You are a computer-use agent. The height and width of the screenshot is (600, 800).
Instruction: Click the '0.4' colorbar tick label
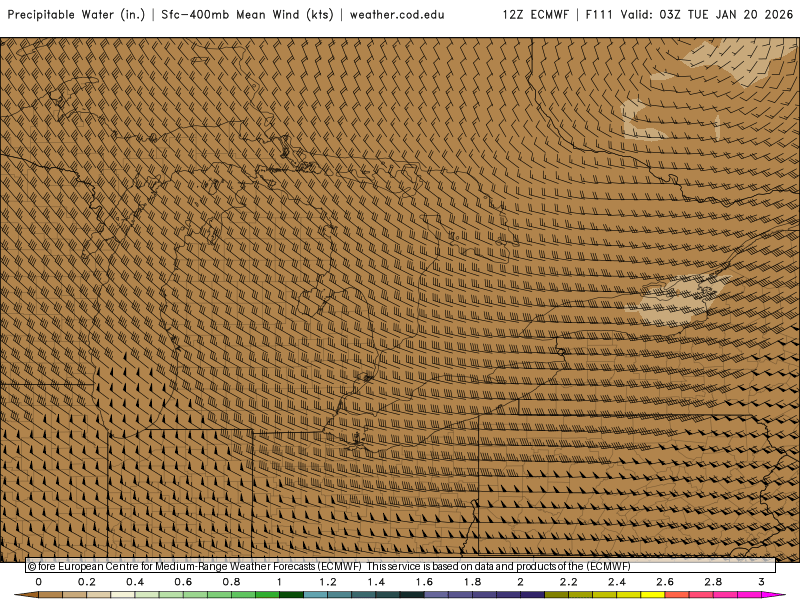click(x=135, y=582)
